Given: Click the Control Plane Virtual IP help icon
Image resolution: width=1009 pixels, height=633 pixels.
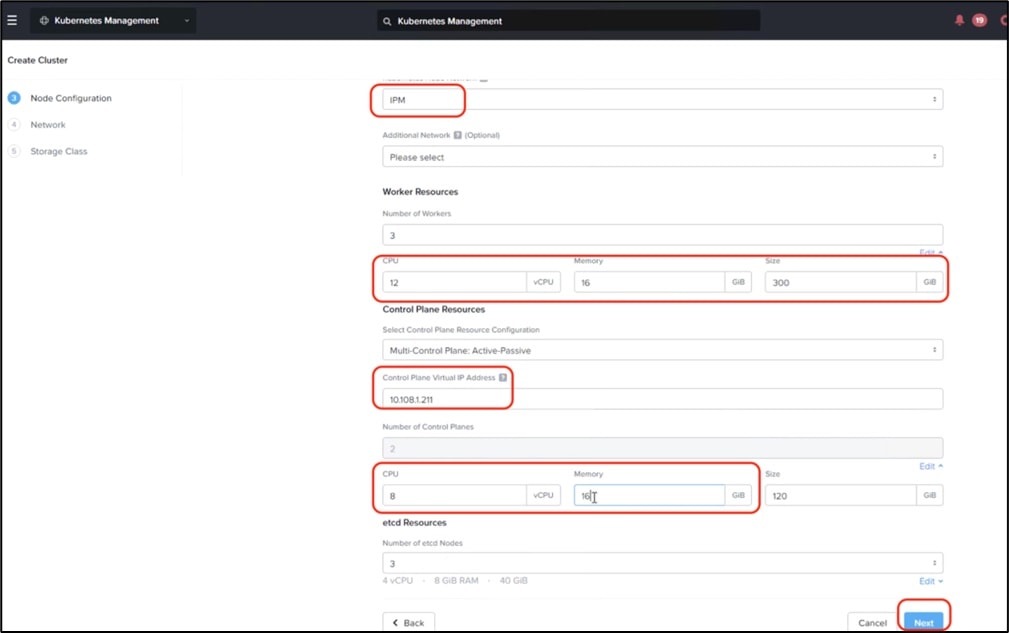Looking at the screenshot, I should pos(503,378).
